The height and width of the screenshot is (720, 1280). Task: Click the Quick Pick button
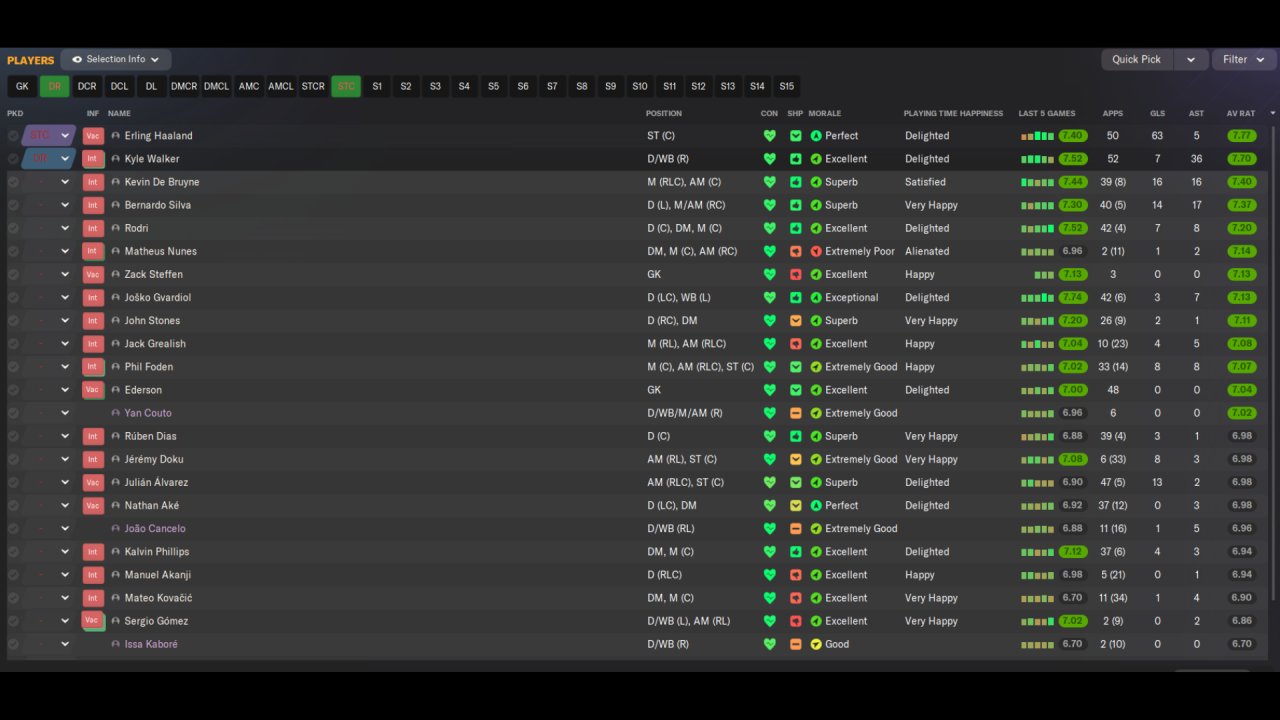(x=1137, y=60)
